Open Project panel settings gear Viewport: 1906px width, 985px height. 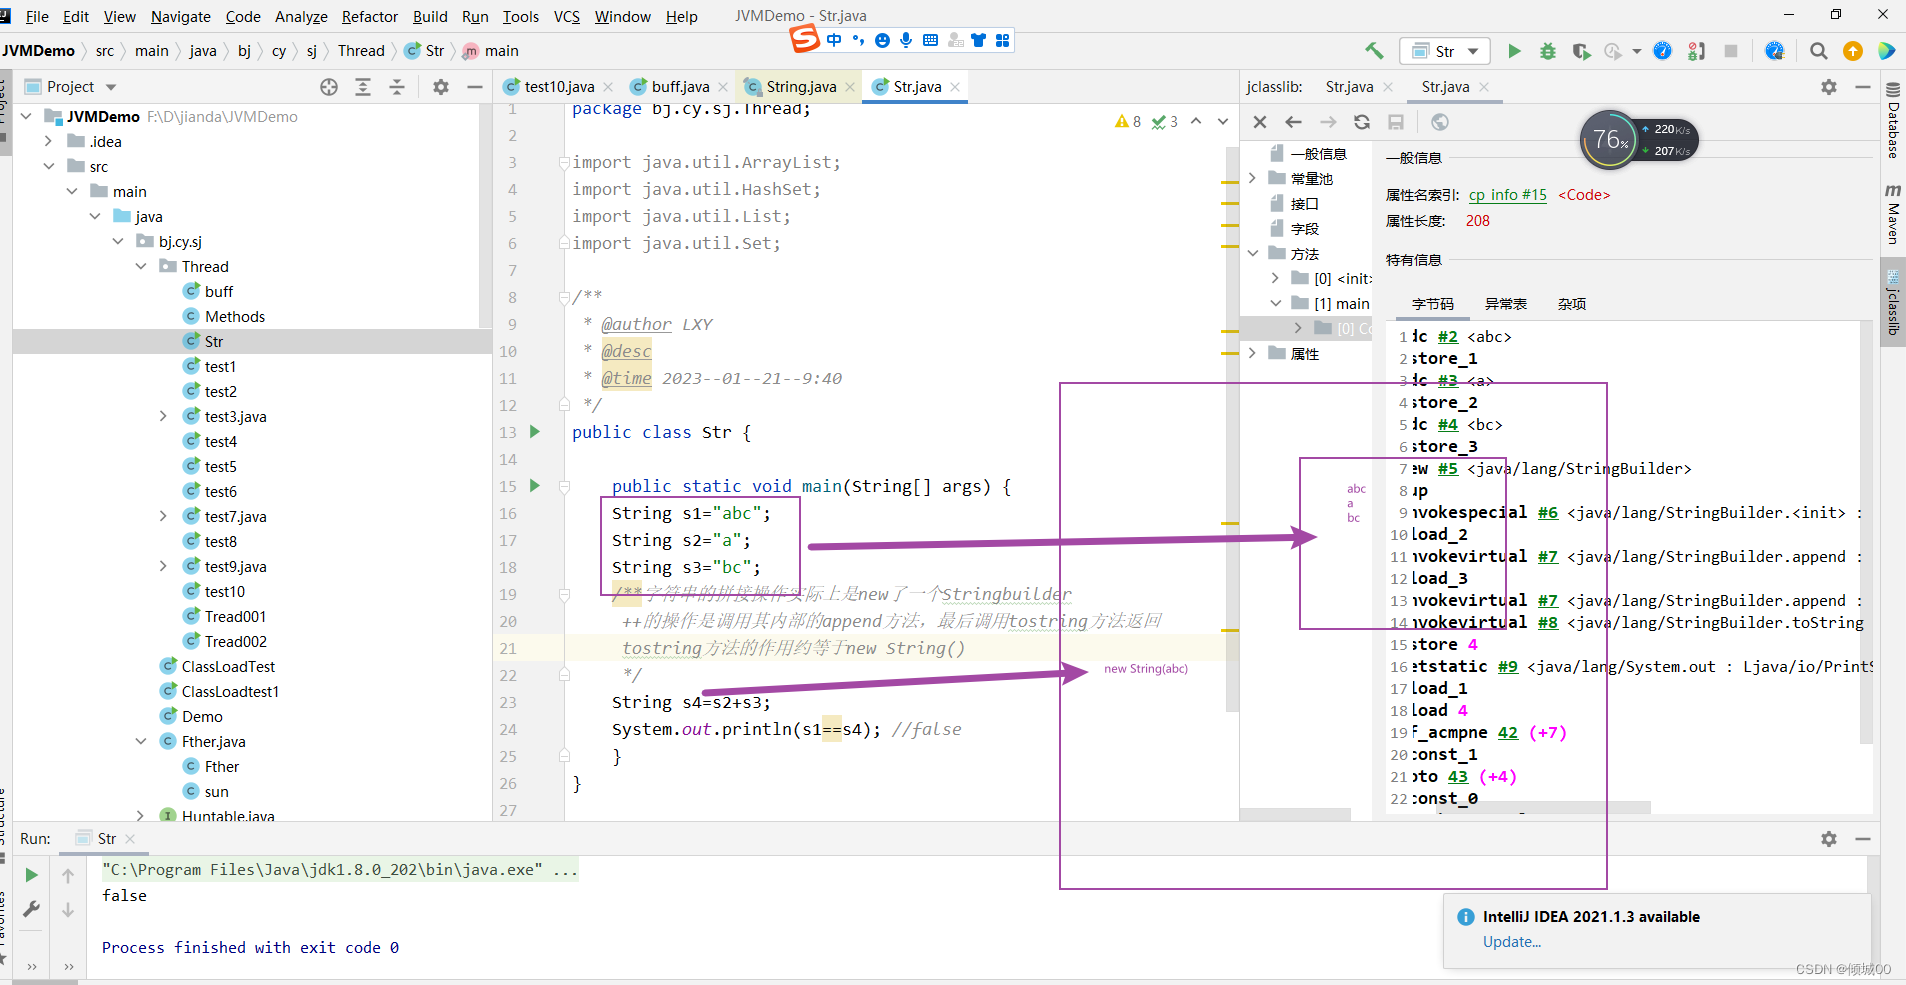click(441, 87)
